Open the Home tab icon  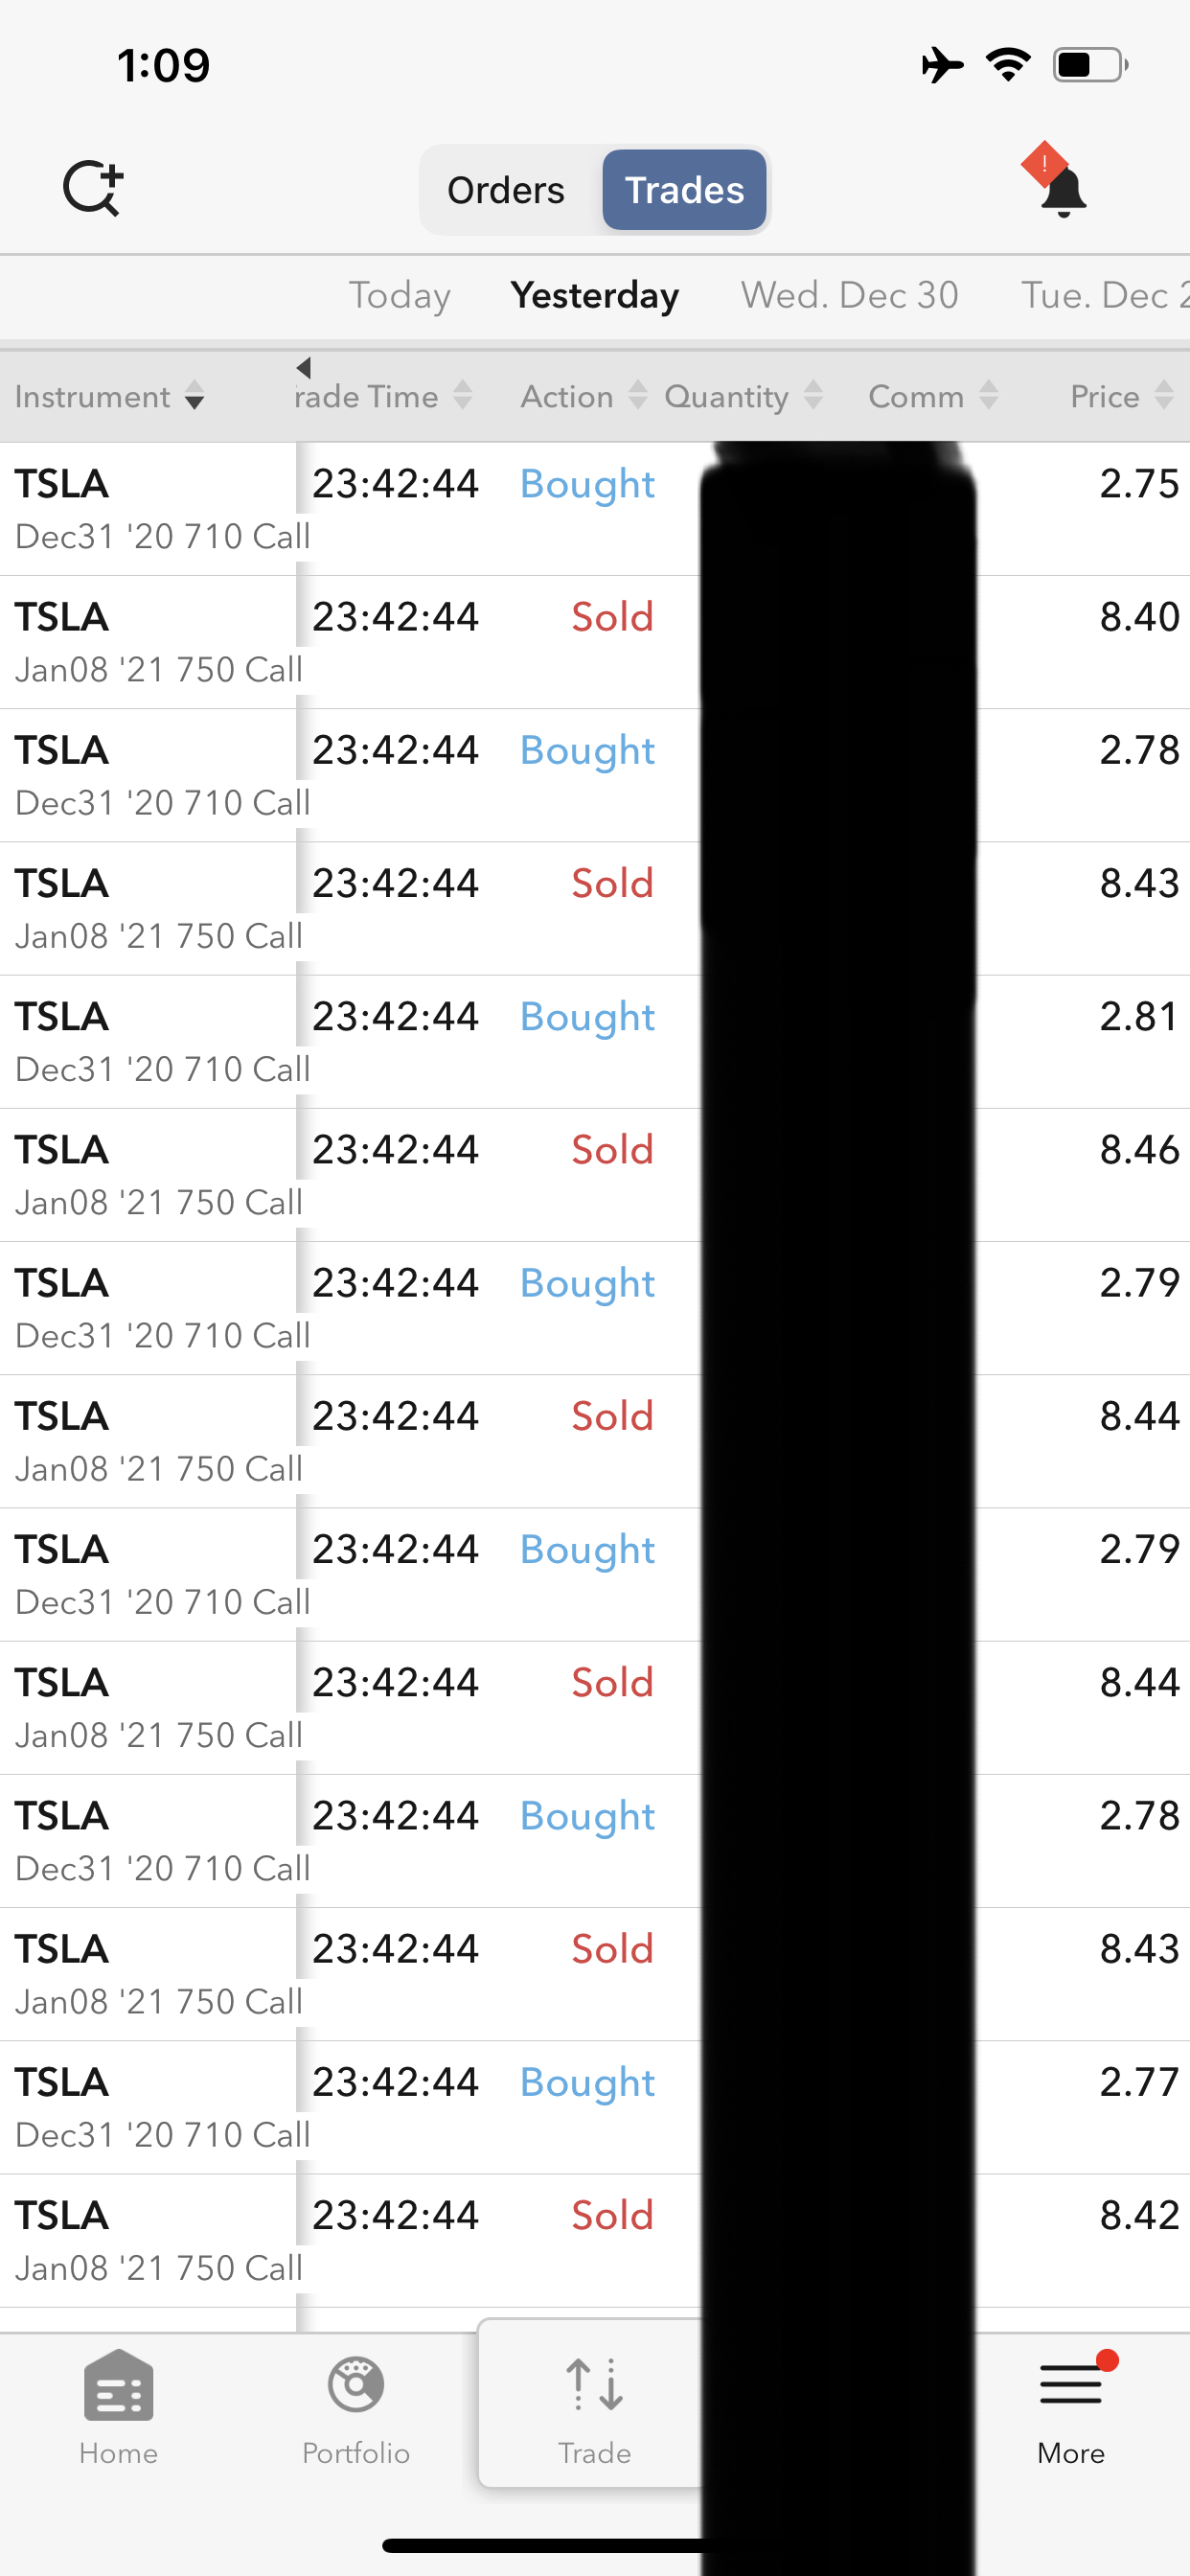118,2386
